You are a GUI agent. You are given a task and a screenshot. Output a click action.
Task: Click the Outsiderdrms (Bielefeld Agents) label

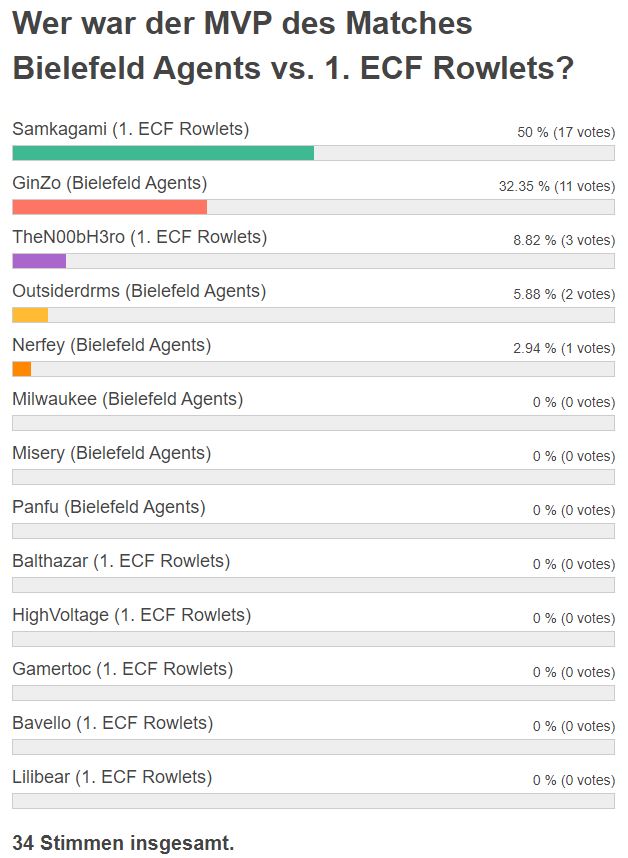139,291
